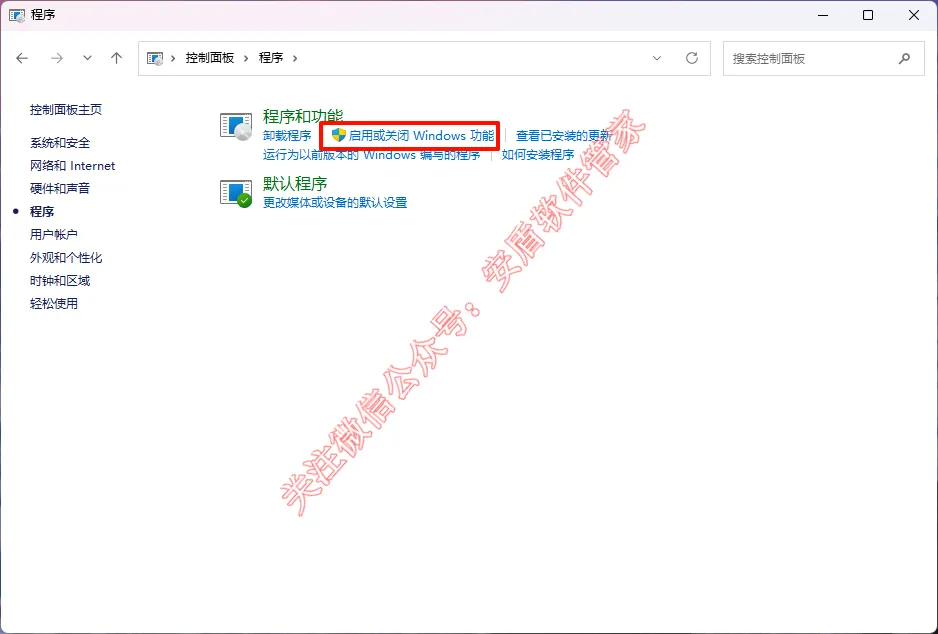The image size is (938, 634).
Task: Minimize the 程序 window
Action: 823,16
